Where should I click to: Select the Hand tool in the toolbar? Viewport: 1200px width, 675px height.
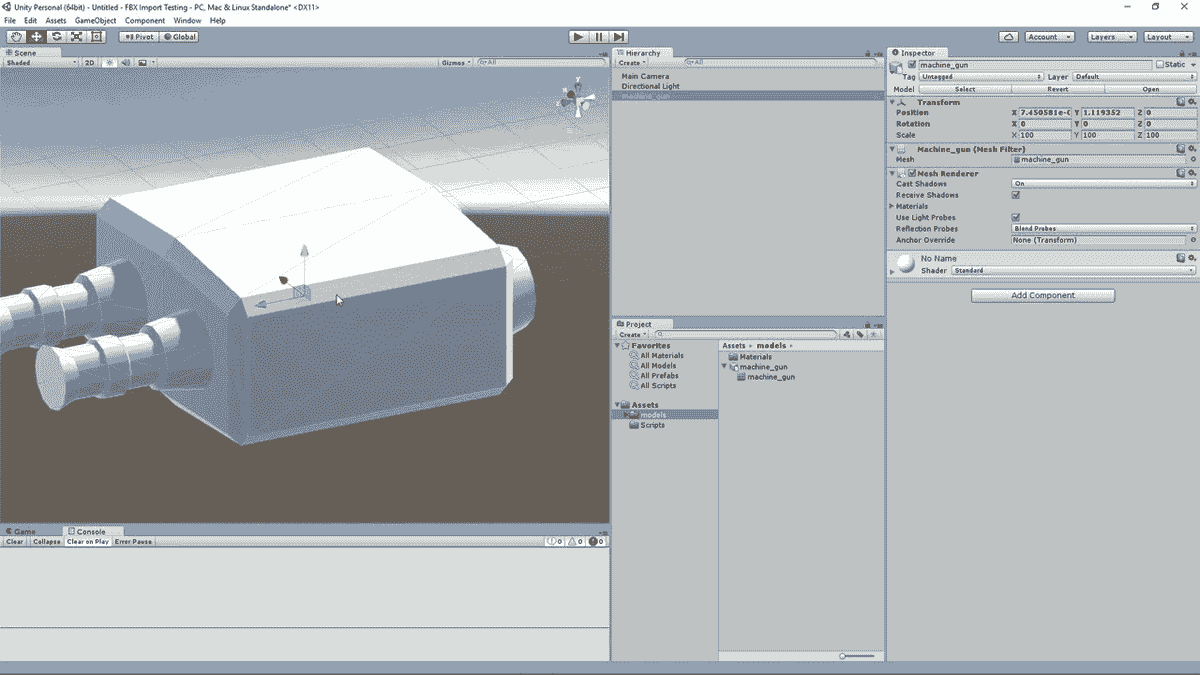click(x=16, y=36)
